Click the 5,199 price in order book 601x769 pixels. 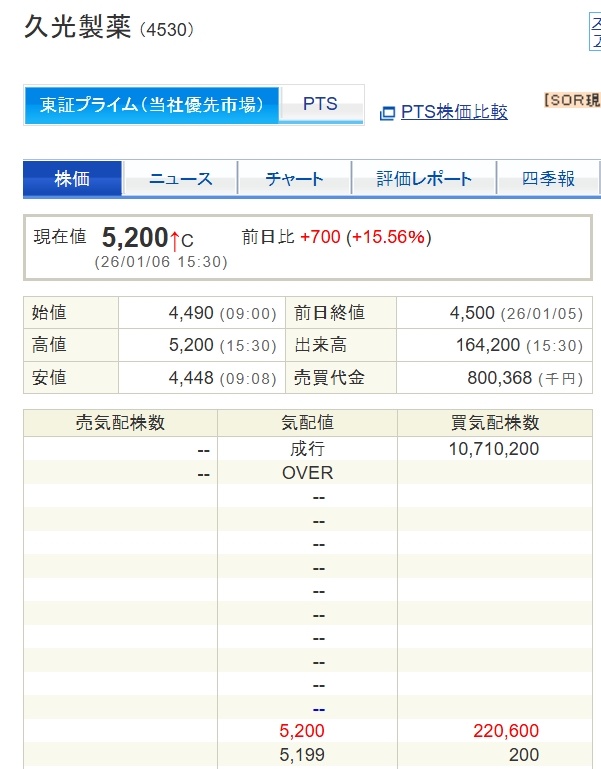[303, 755]
